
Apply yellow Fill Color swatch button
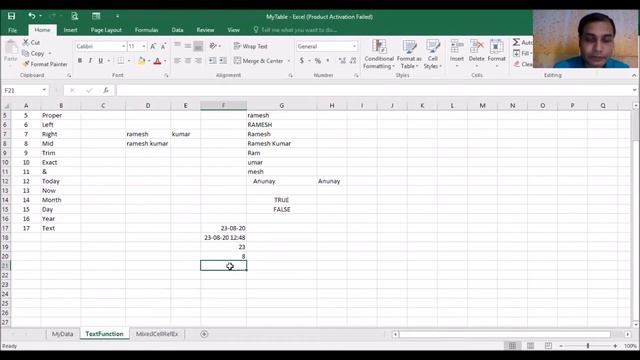pos(142,61)
